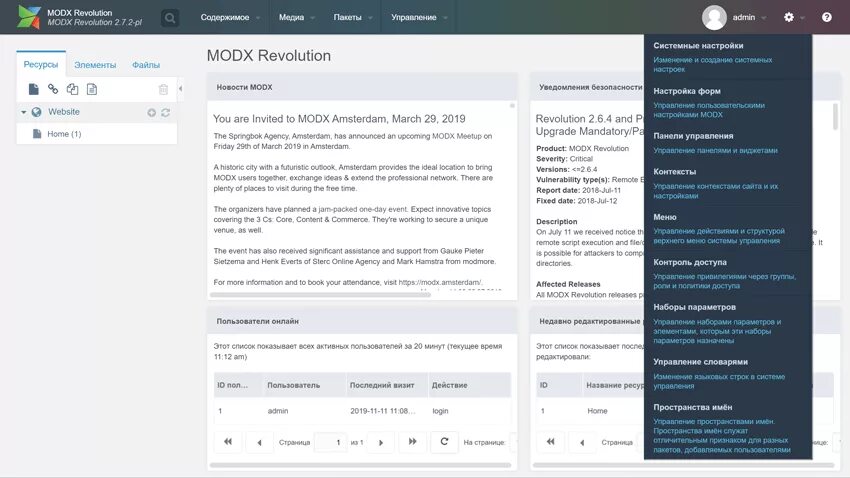Click the online users page number field

point(330,442)
